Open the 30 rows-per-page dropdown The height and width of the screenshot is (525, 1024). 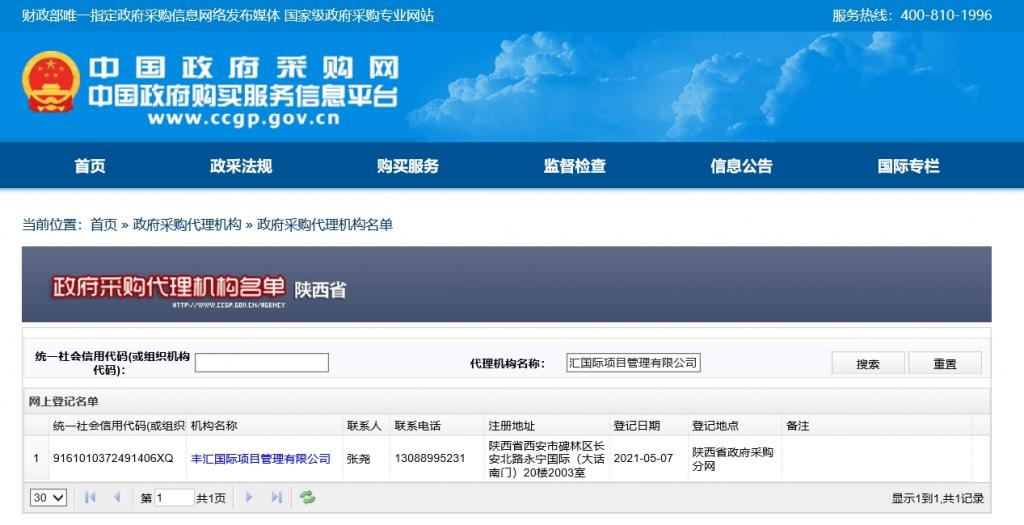click(x=48, y=498)
